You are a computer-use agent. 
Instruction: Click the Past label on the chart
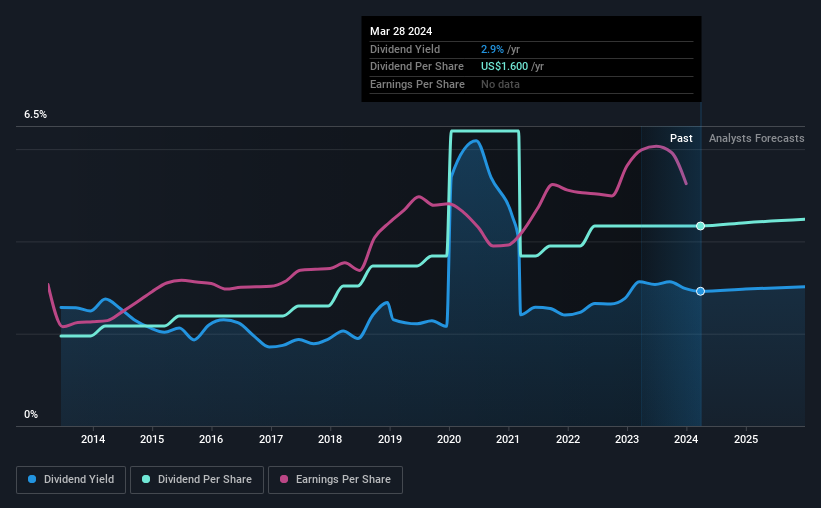click(x=681, y=138)
